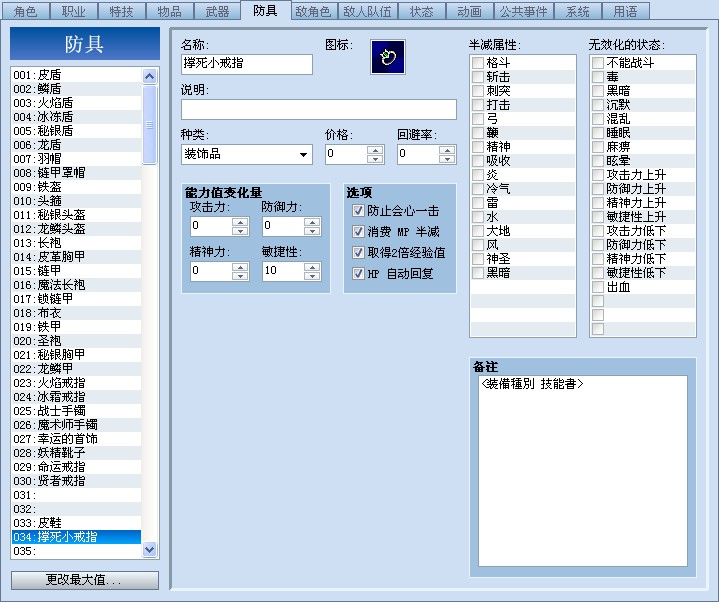Select 001:皮盾 in the armor list
The image size is (719, 602).
coord(77,75)
